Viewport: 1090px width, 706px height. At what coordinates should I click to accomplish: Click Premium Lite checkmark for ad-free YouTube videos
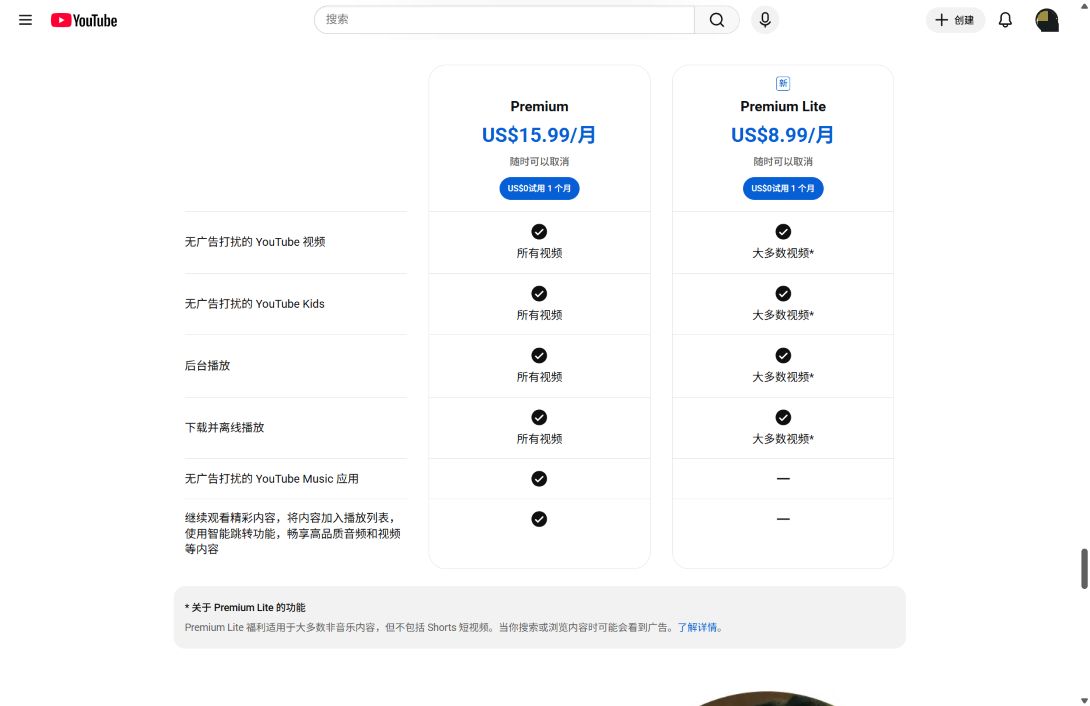pyautogui.click(x=783, y=231)
